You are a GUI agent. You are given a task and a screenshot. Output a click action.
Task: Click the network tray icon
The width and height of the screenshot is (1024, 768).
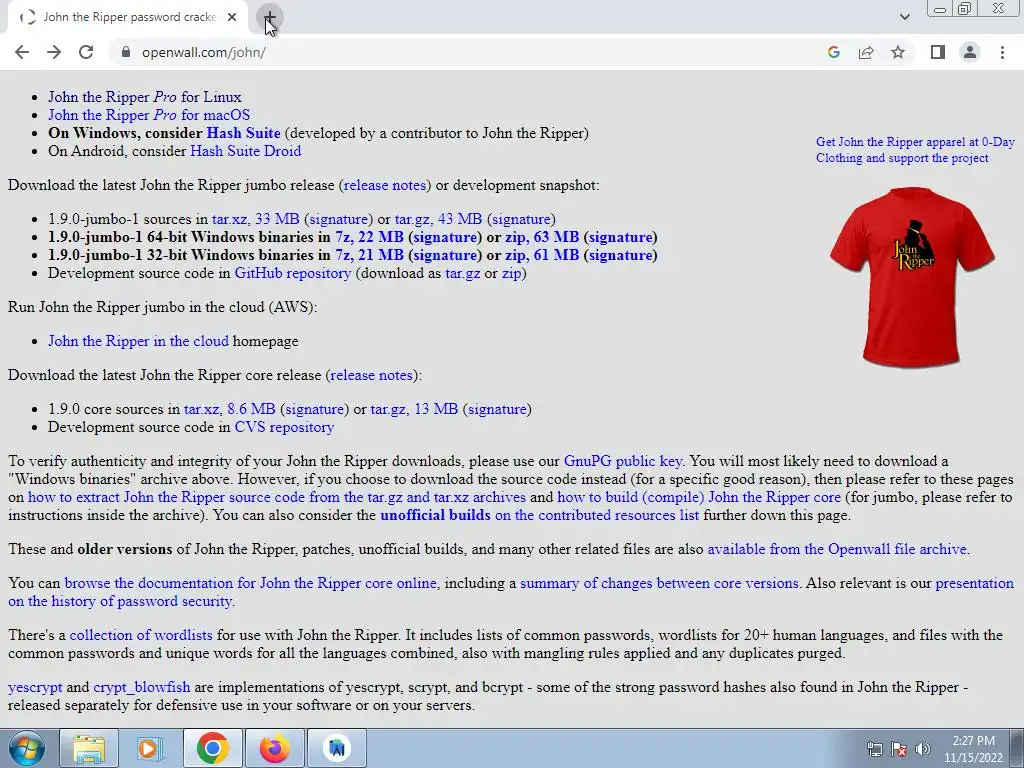874,749
